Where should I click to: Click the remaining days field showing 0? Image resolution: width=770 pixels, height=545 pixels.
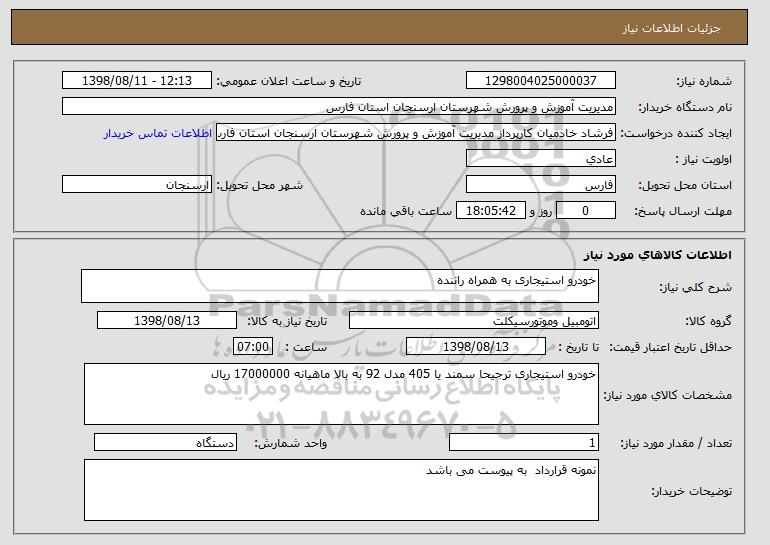pyautogui.click(x=585, y=211)
